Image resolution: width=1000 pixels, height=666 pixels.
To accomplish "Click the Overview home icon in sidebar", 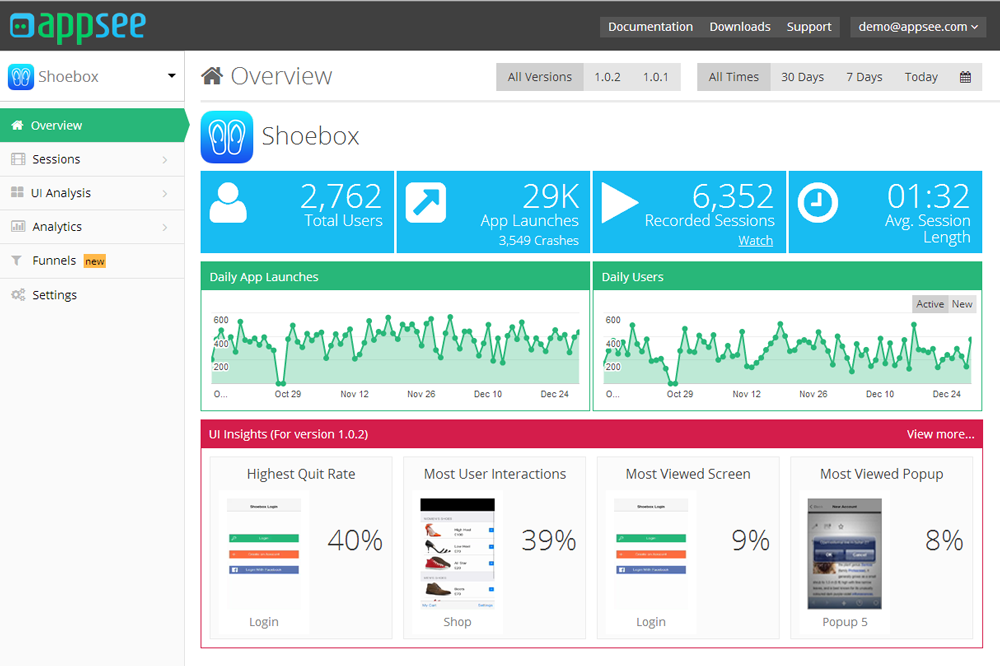I will [17, 125].
